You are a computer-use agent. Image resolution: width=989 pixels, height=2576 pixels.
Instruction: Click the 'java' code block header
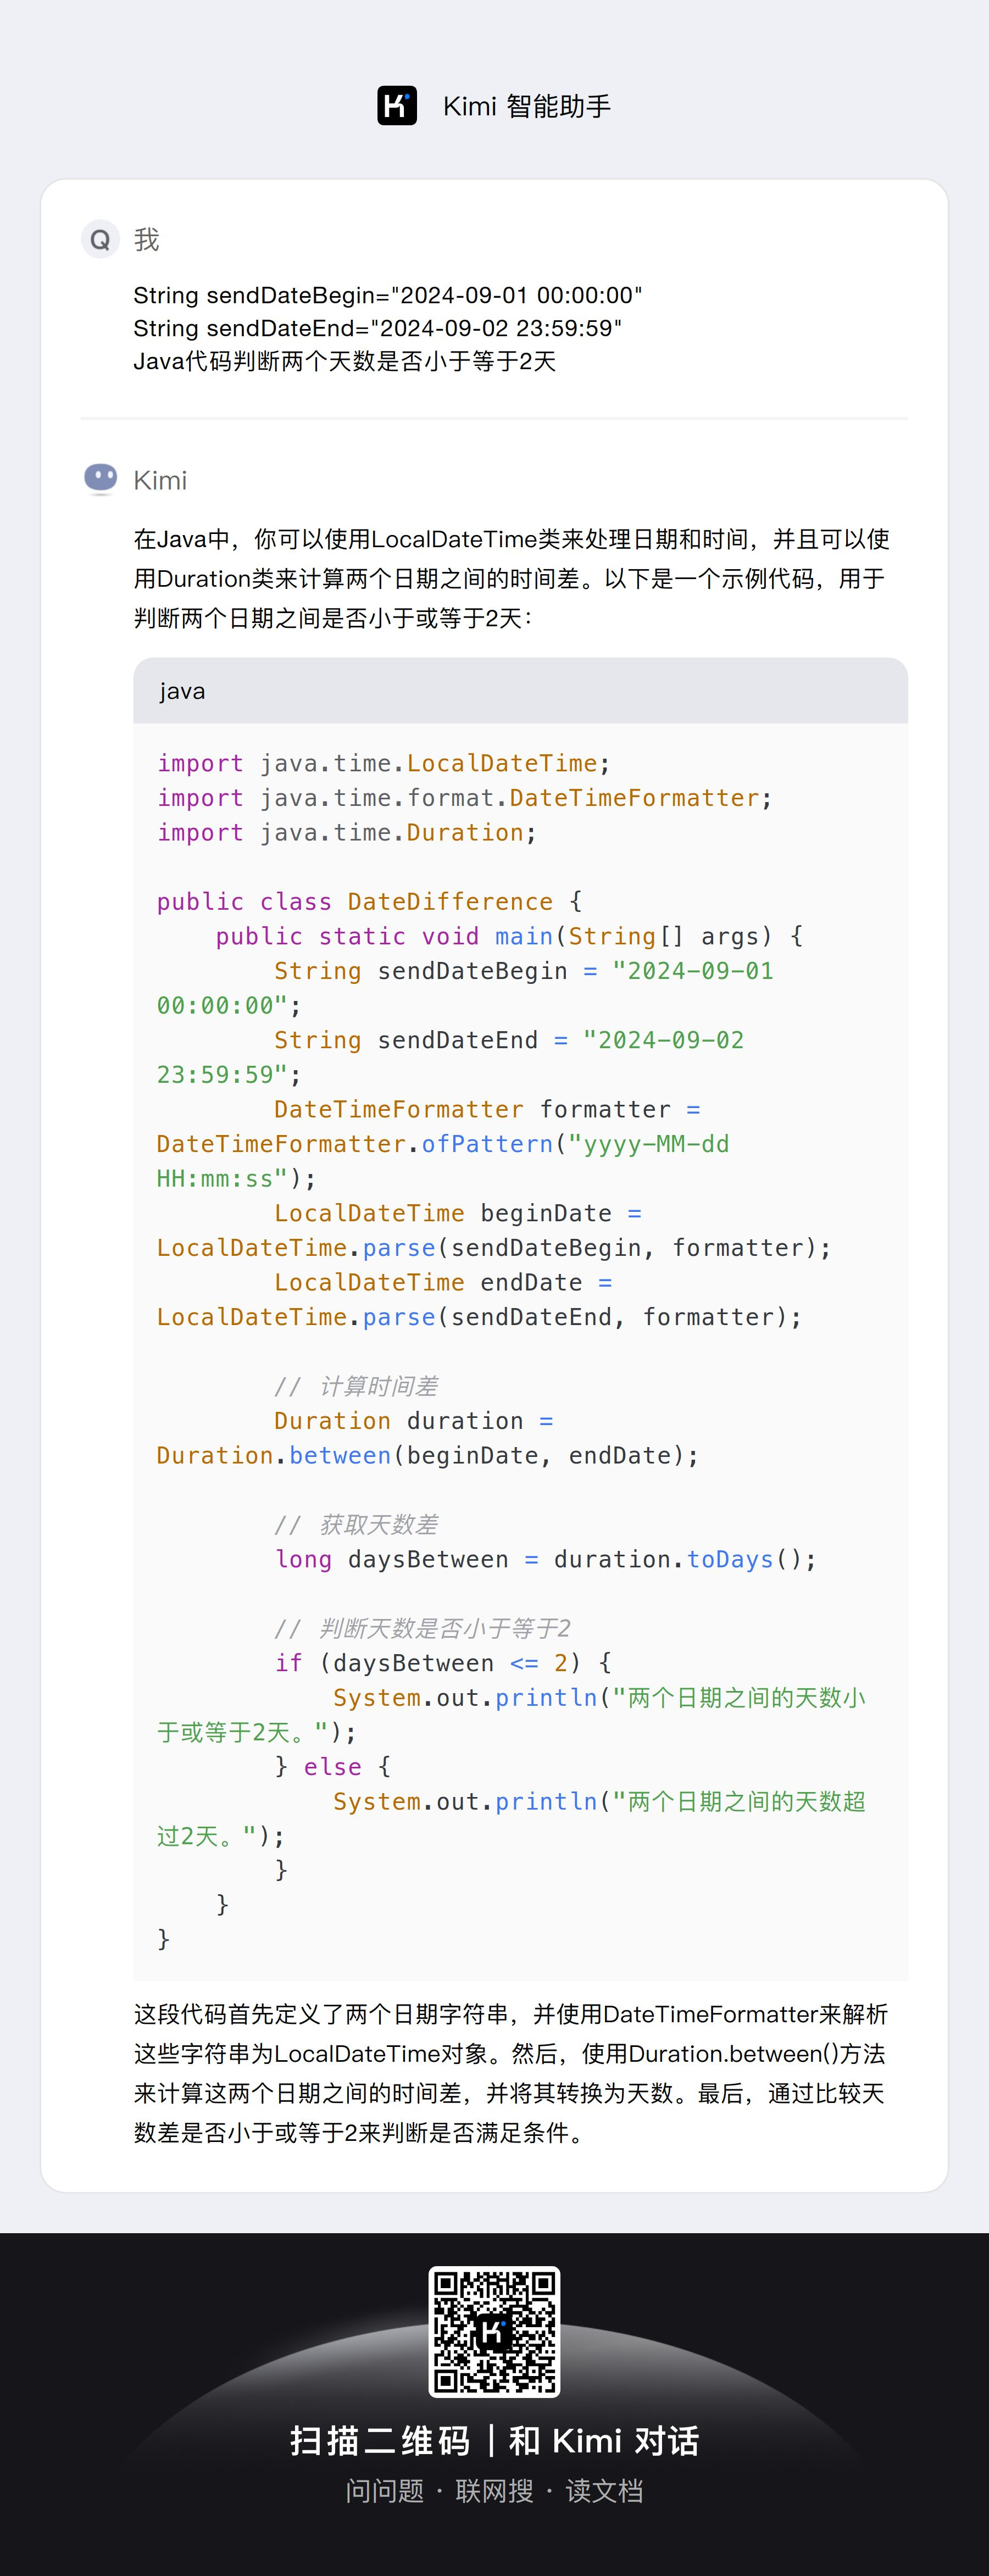pyautogui.click(x=520, y=691)
